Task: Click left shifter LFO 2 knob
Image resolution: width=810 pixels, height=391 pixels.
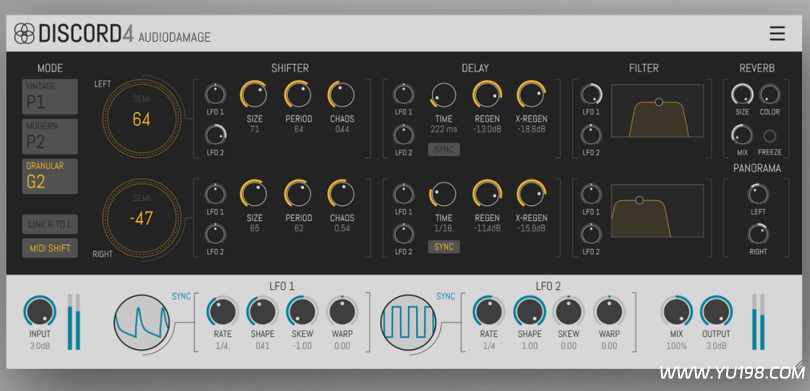Action: click(x=215, y=135)
